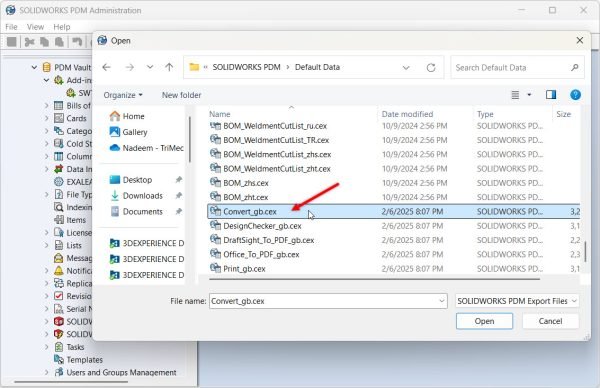Select first 3DEXPERIENCE D drive entry
Screen dimensions: 600x388
(x=147, y=243)
